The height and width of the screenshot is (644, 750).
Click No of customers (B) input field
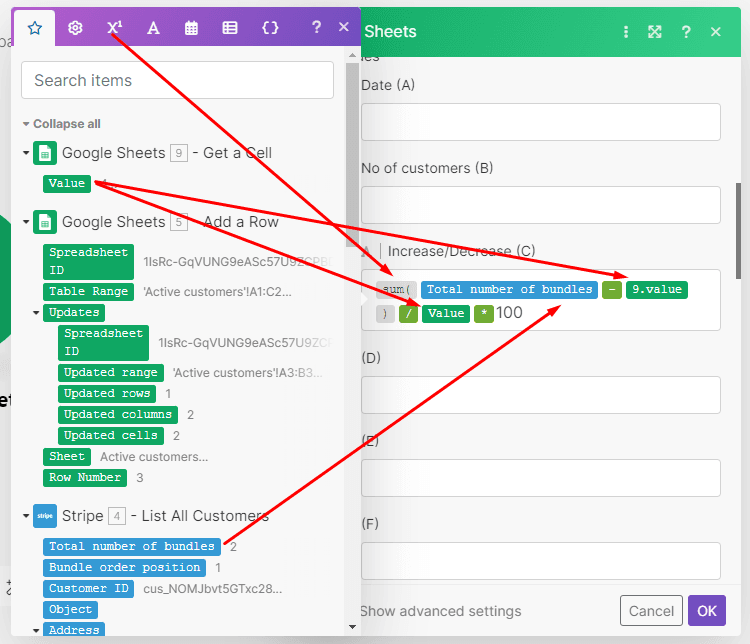click(x=540, y=205)
